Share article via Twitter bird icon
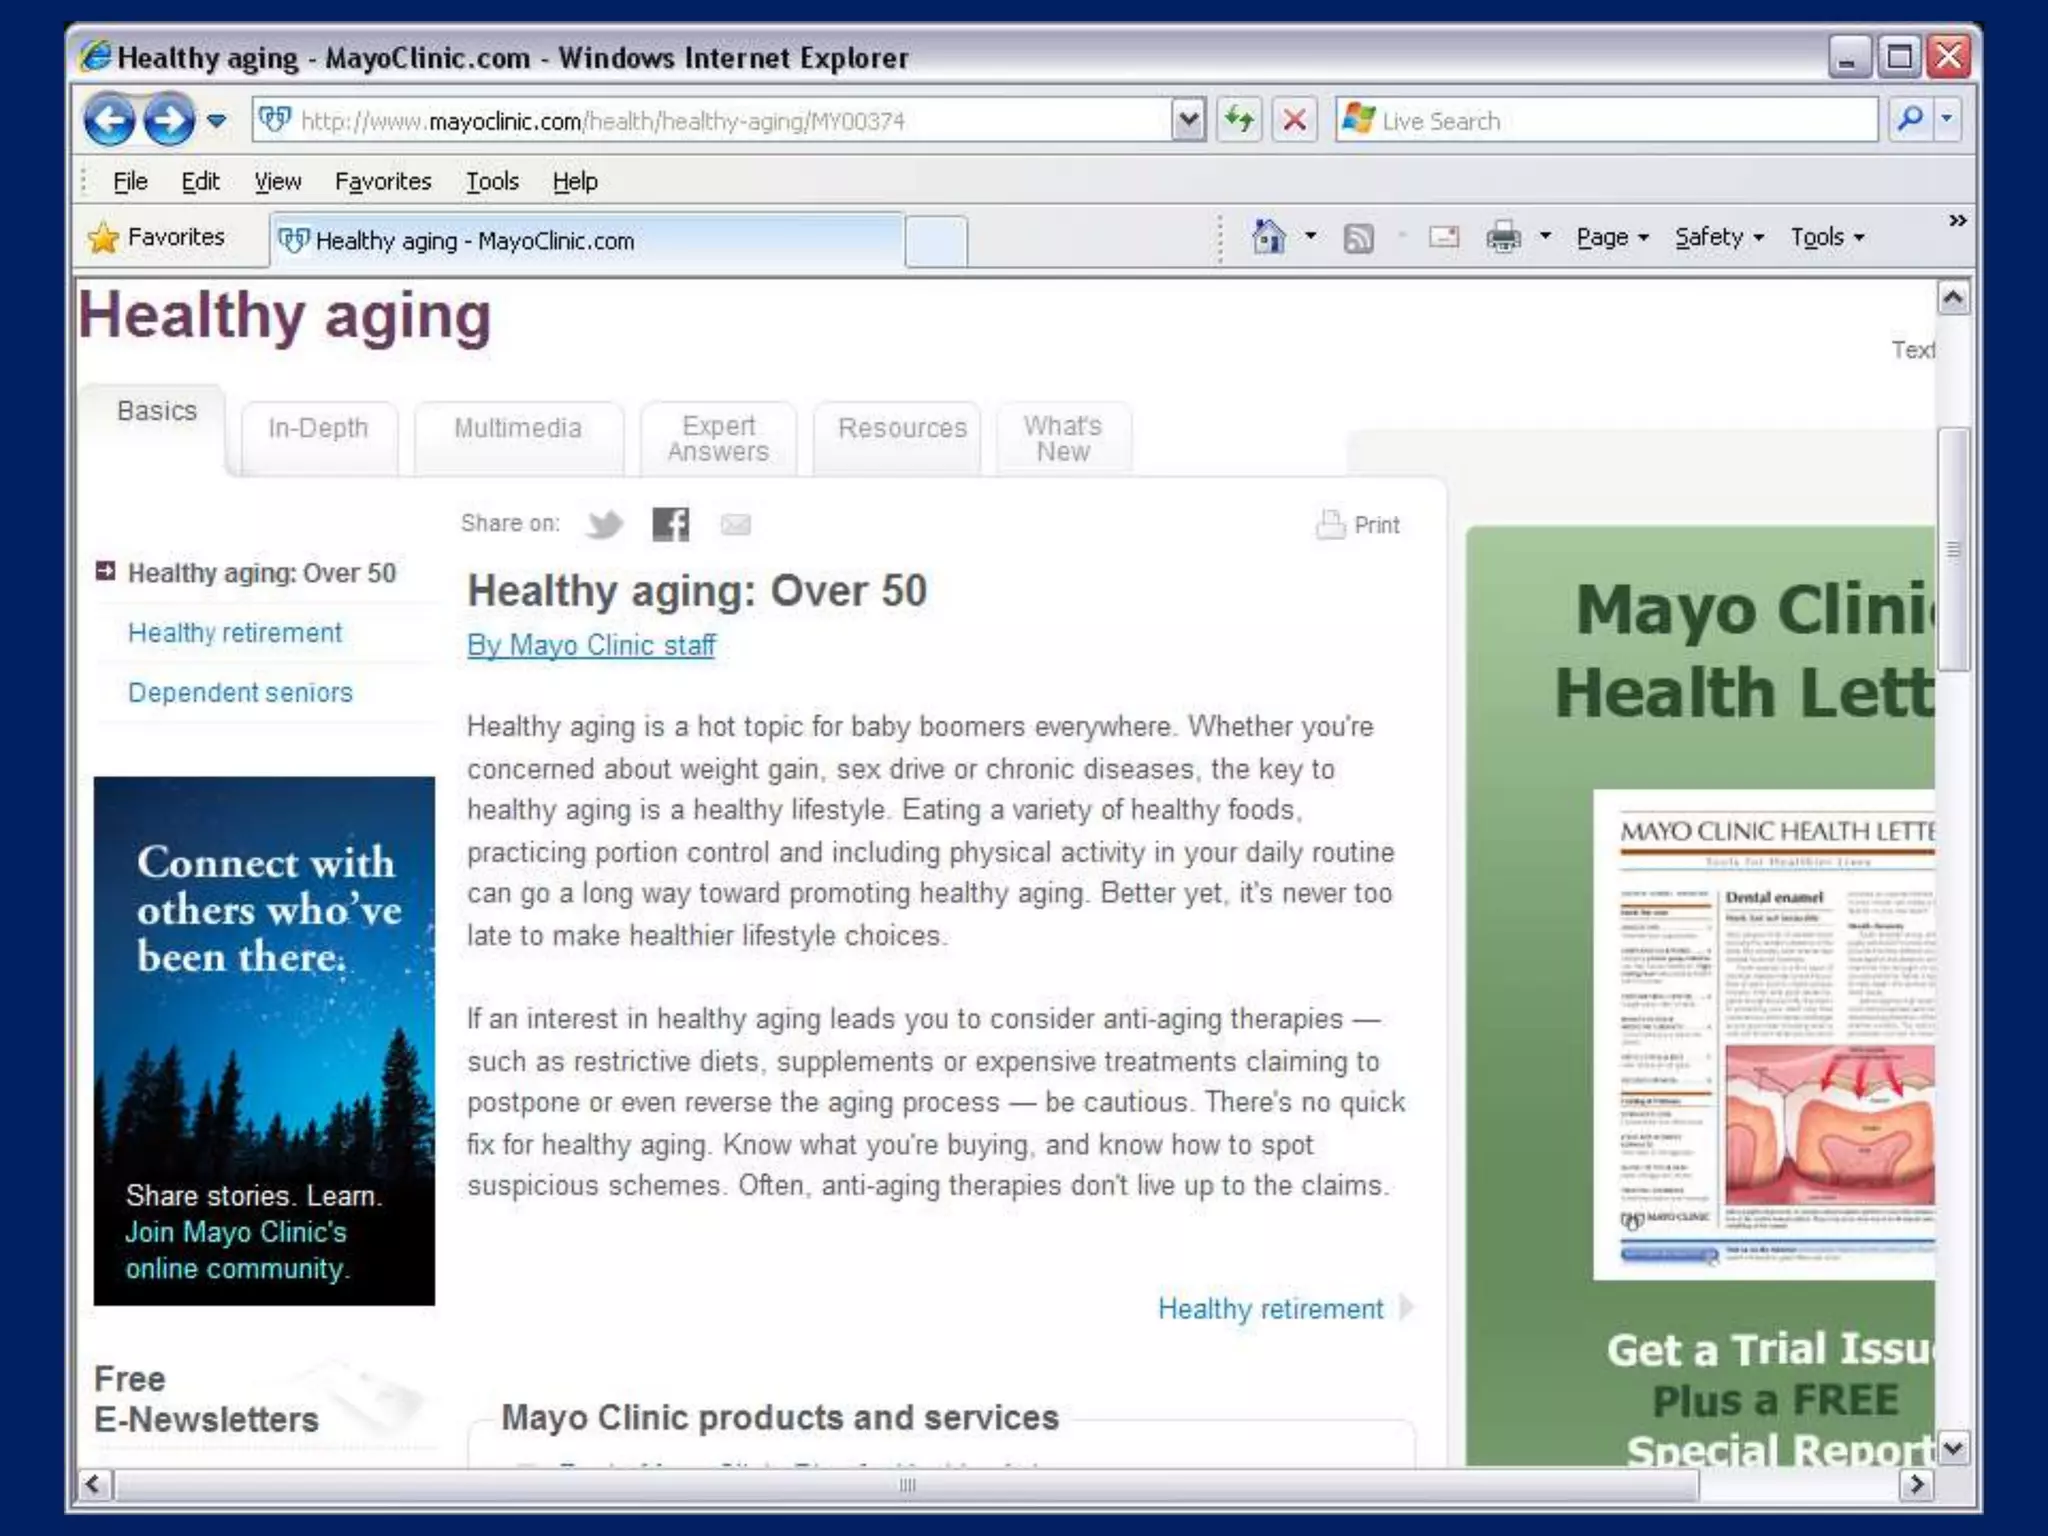The image size is (2048, 1536). tap(605, 524)
